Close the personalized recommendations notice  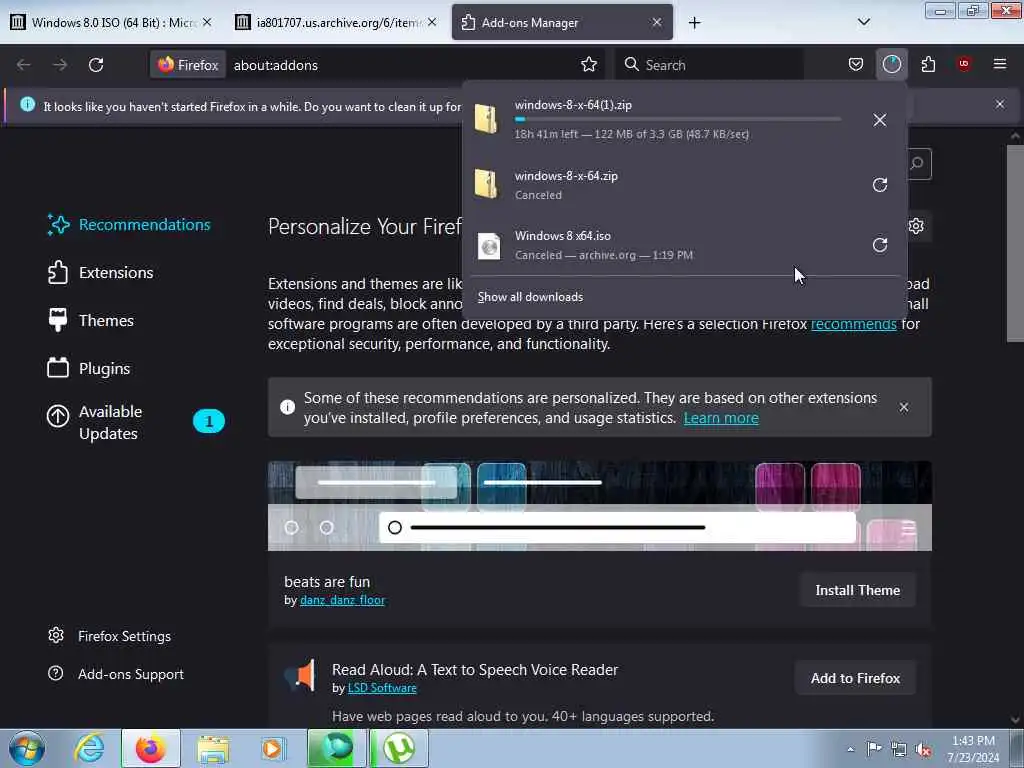[904, 408]
